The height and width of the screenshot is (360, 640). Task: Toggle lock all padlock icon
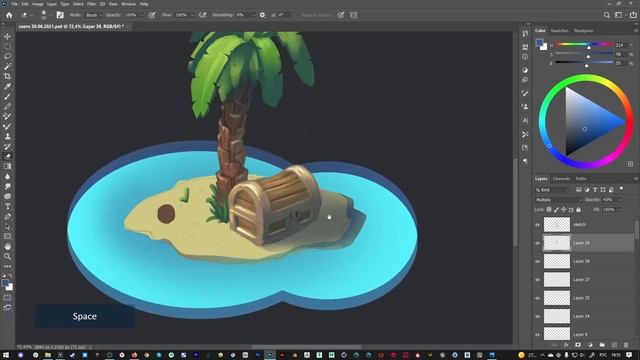coord(578,209)
